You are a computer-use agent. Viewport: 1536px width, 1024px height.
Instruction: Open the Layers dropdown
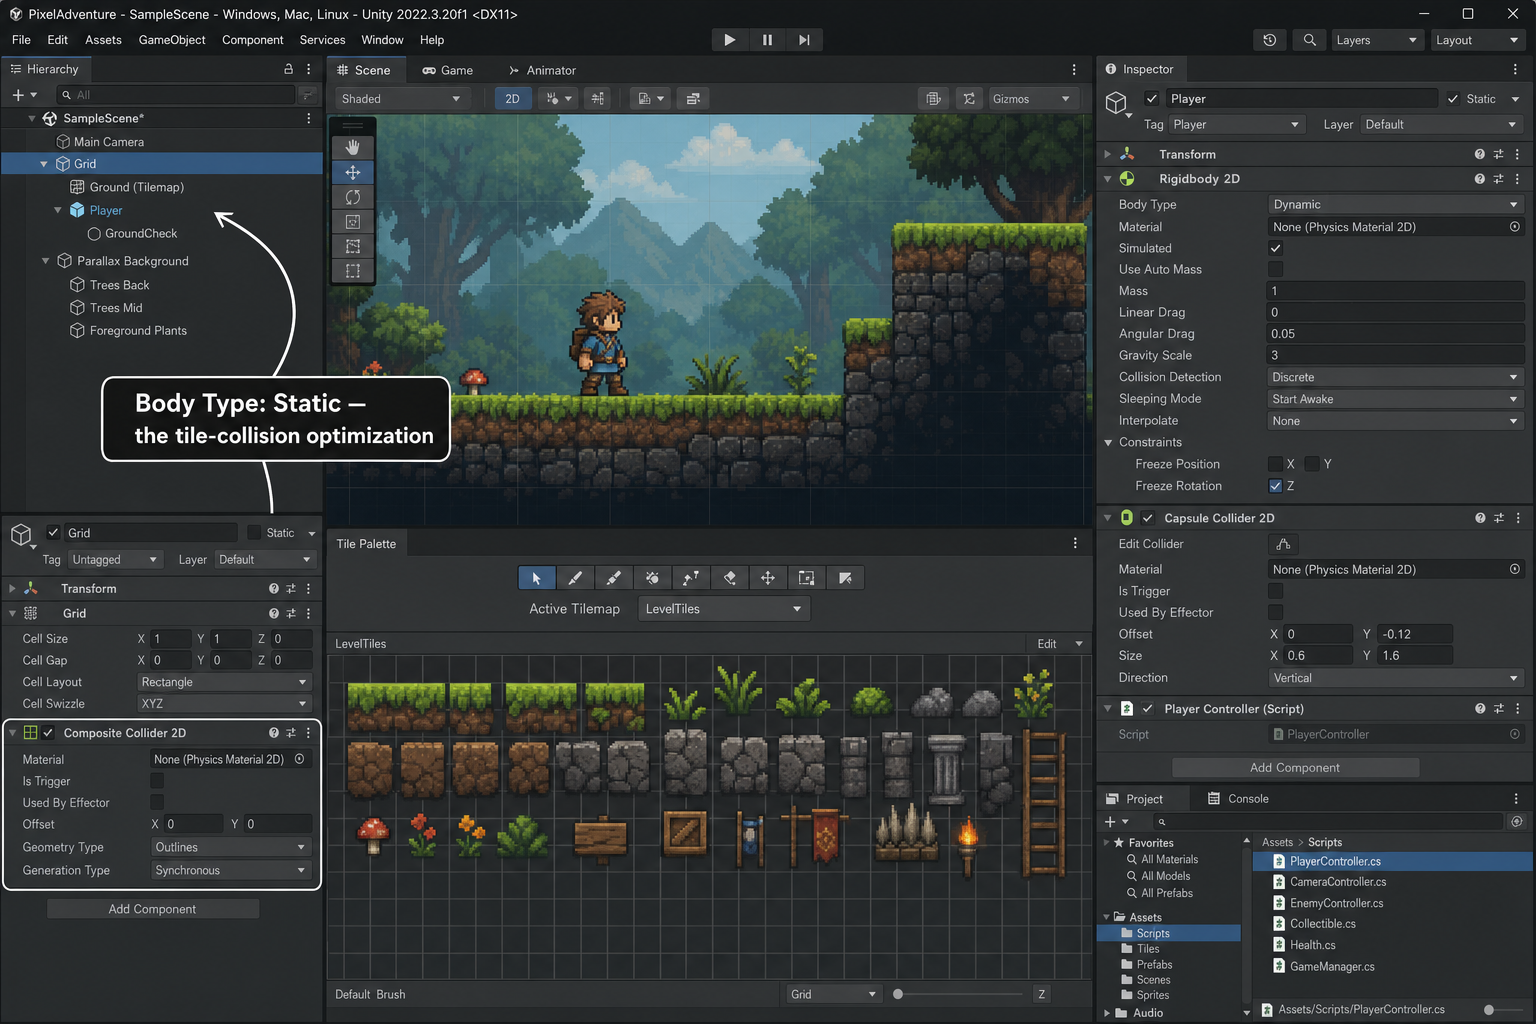[1377, 40]
